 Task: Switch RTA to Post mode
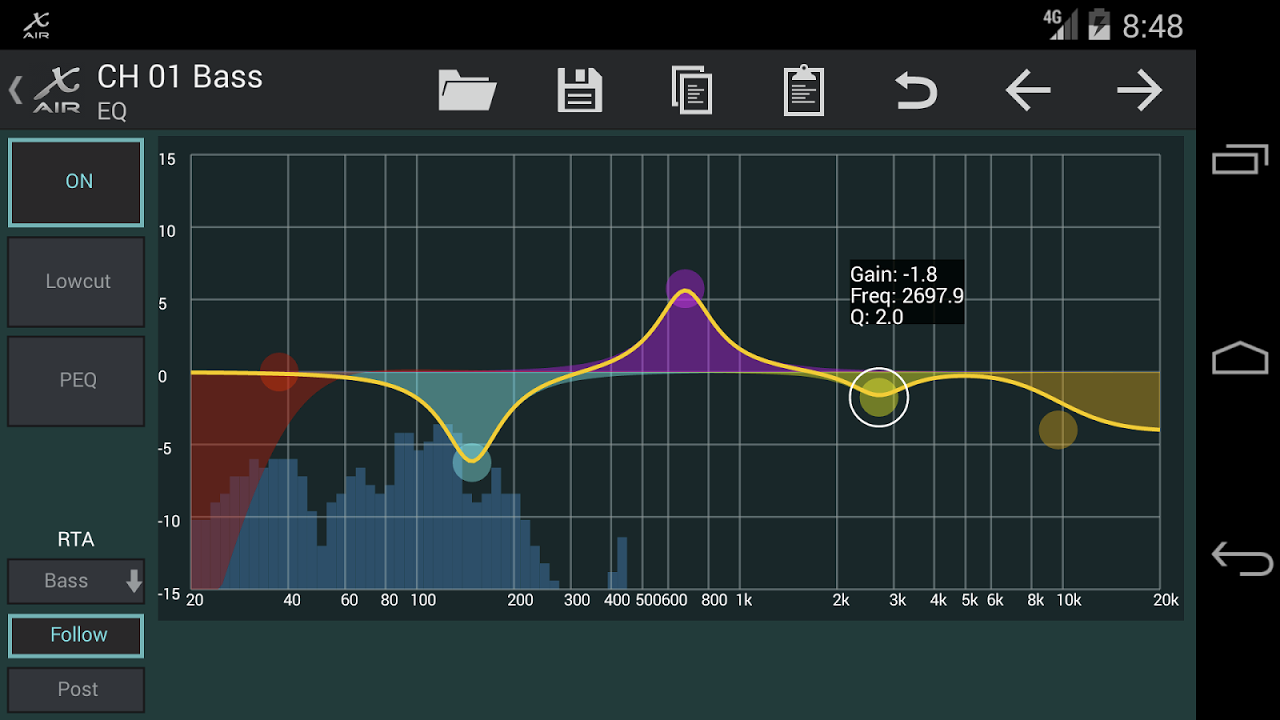click(76, 689)
